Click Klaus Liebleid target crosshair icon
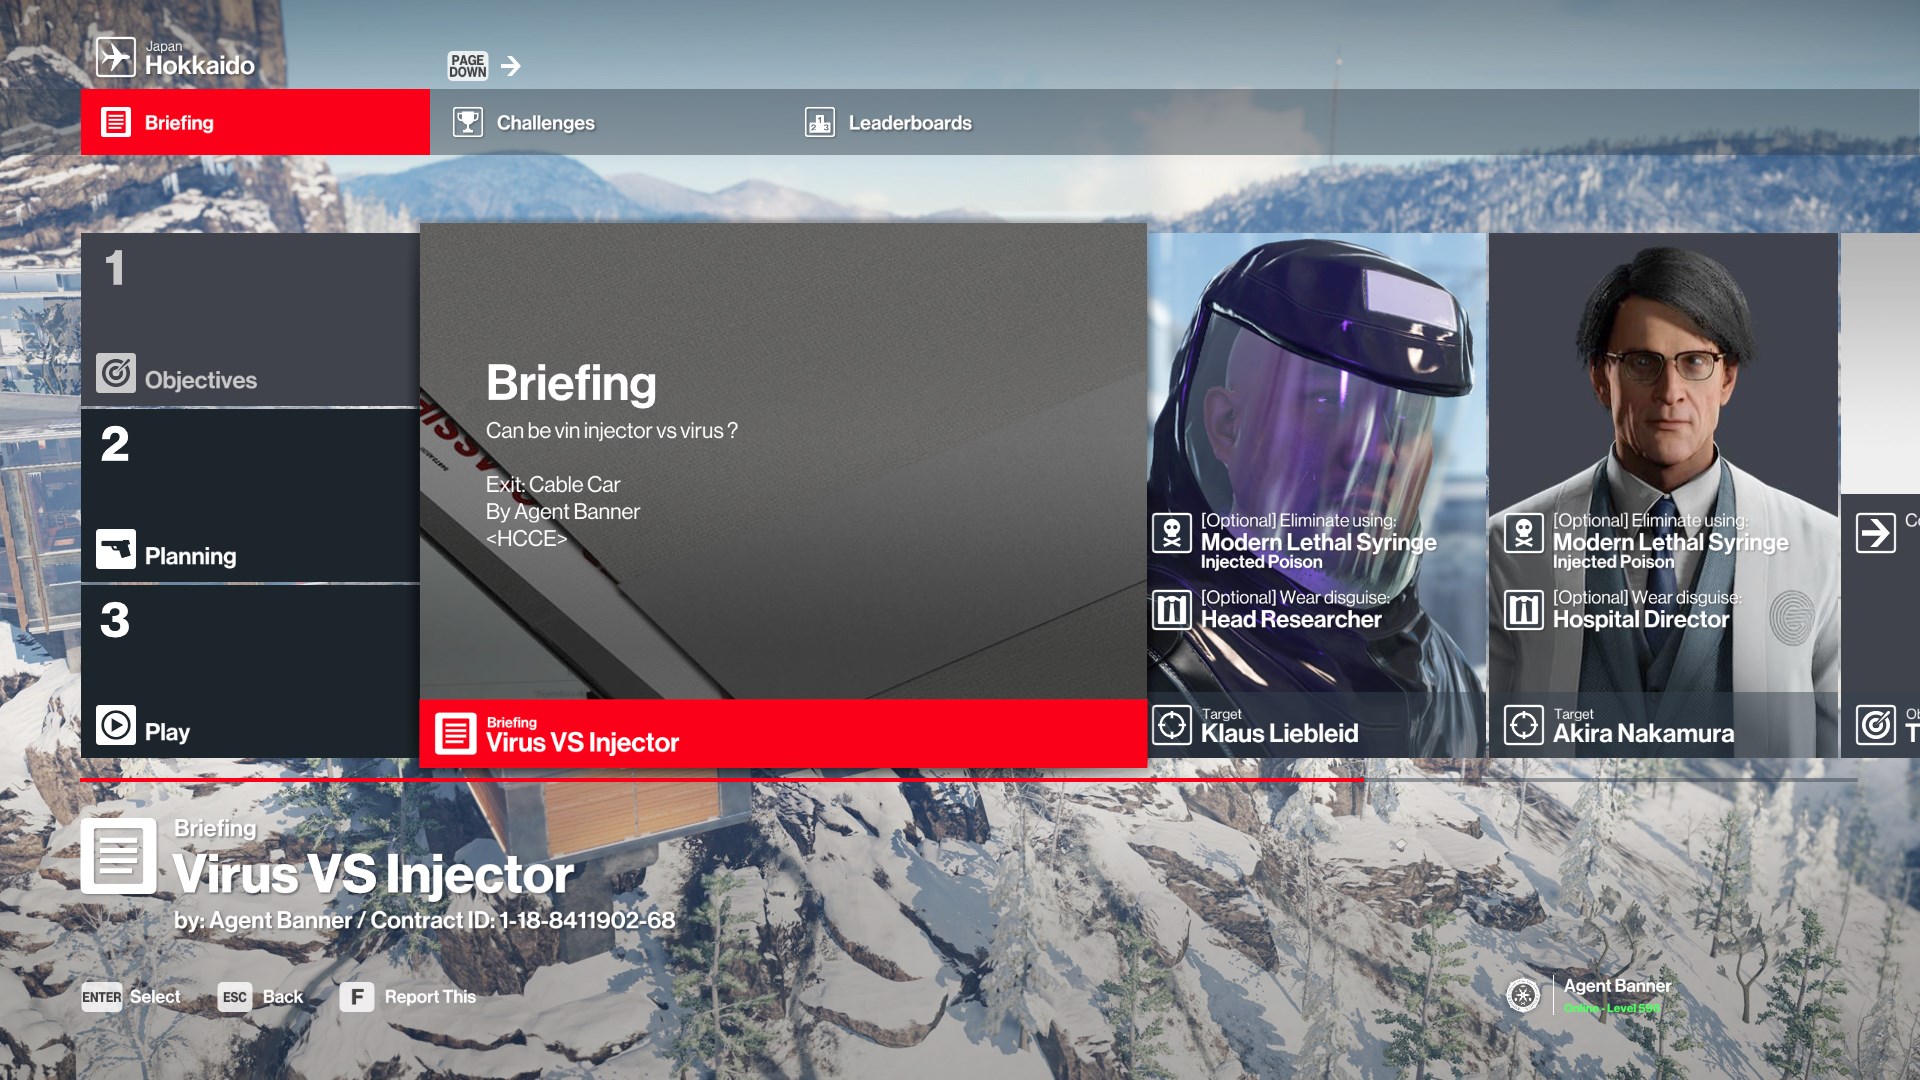 [1172, 725]
